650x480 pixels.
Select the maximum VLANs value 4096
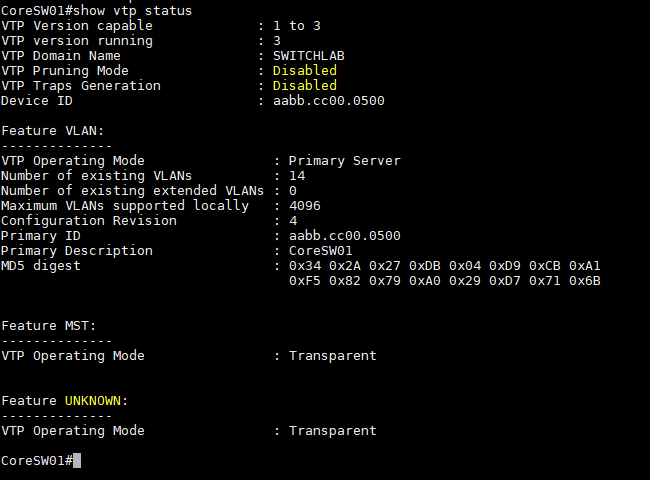[x=305, y=206]
